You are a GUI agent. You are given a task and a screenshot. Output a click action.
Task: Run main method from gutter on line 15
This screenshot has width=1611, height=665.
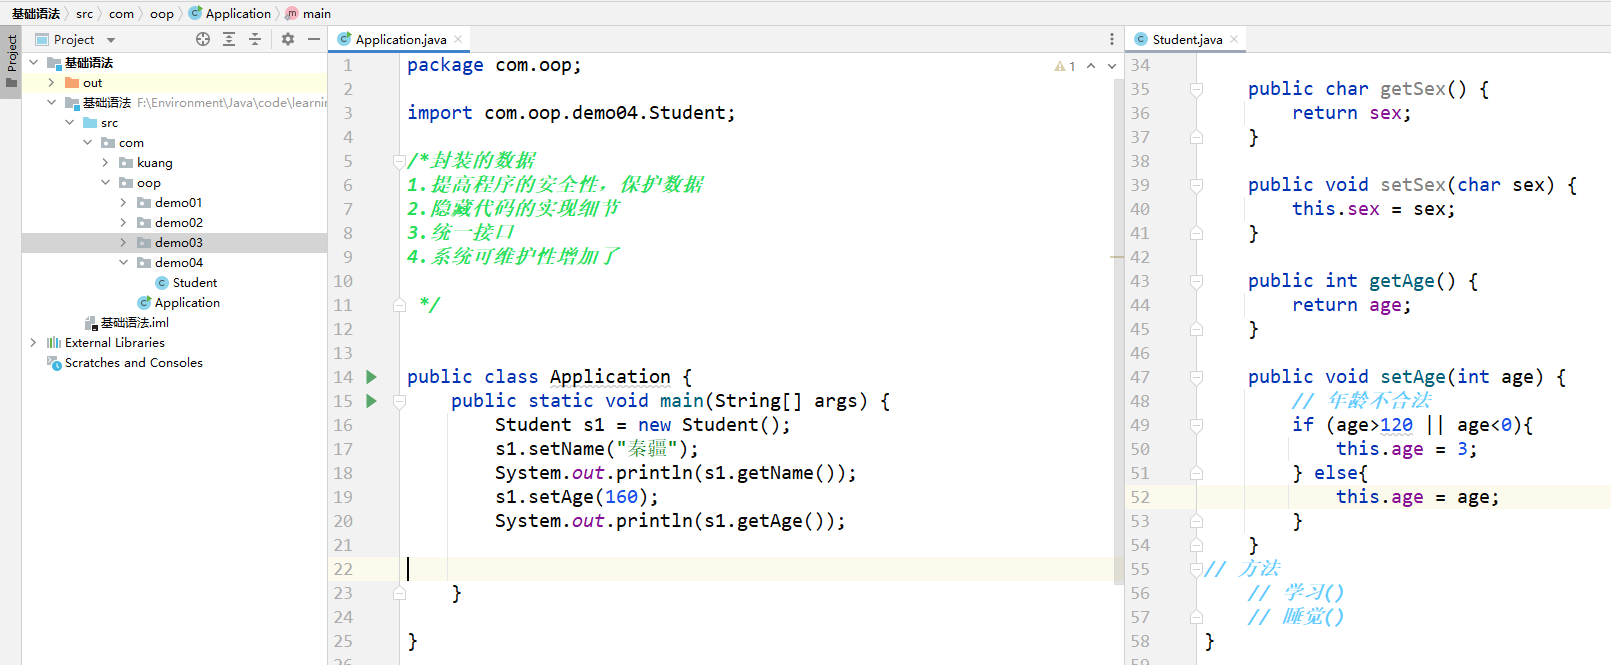click(x=372, y=401)
